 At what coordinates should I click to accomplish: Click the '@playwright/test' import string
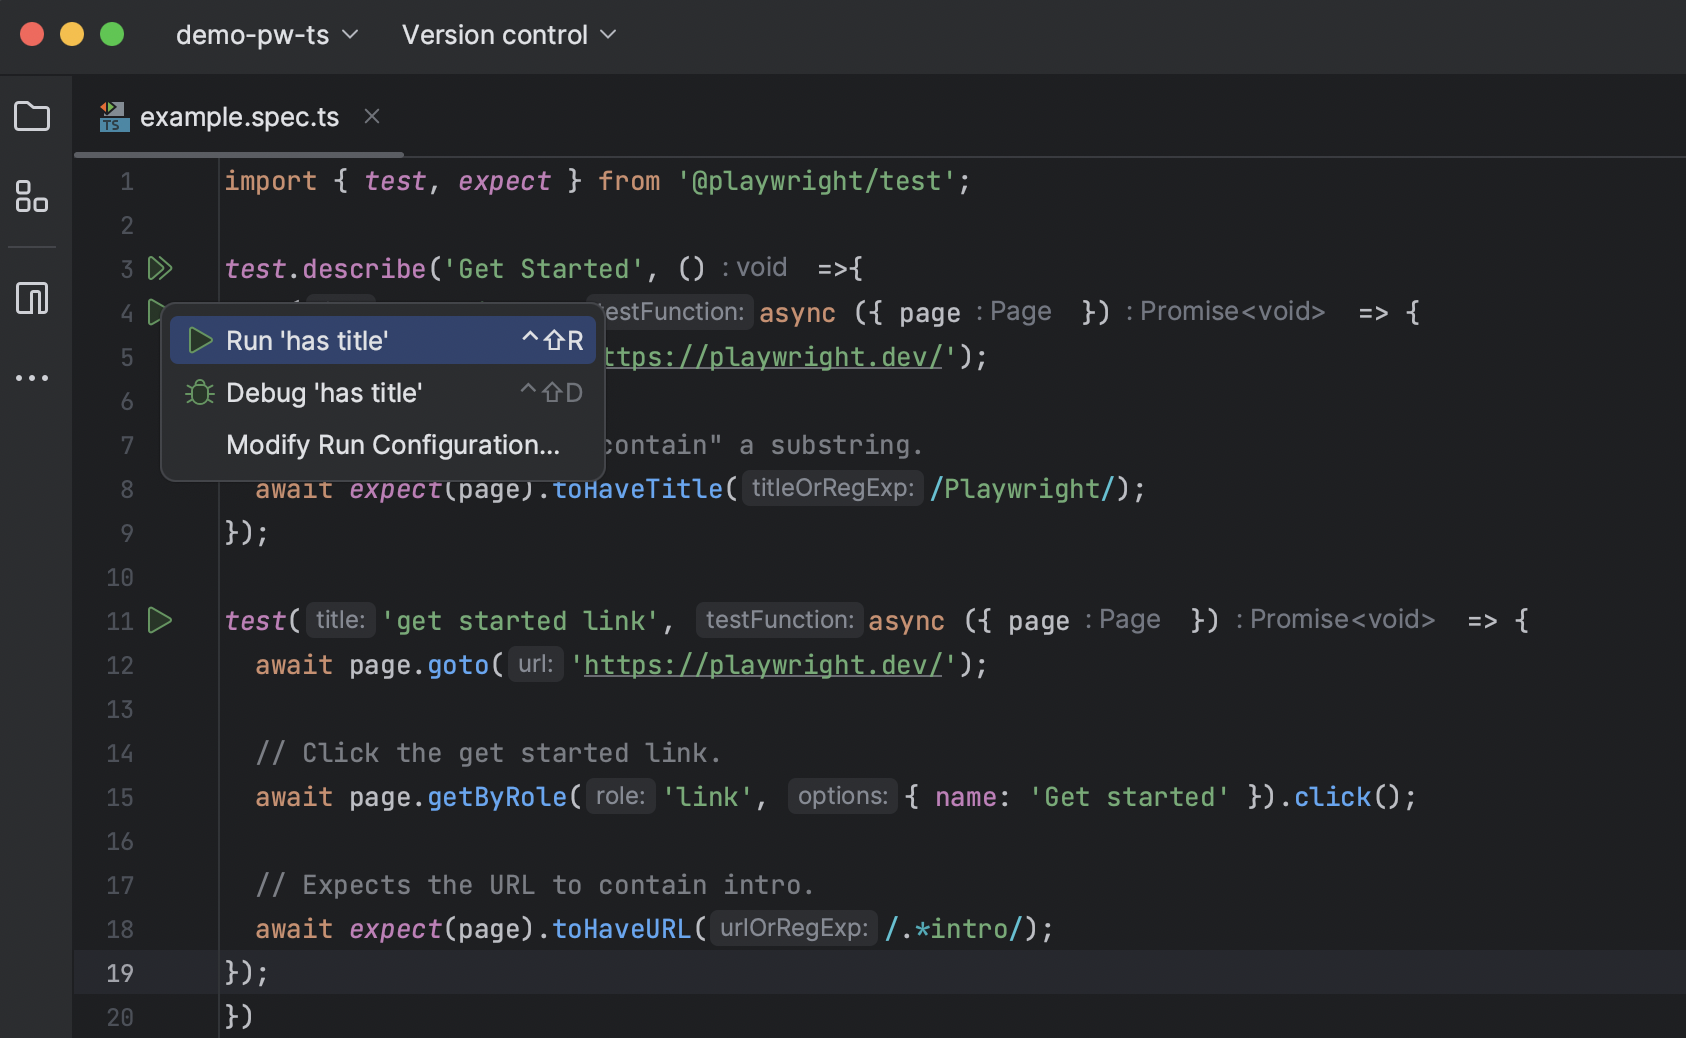(x=816, y=181)
